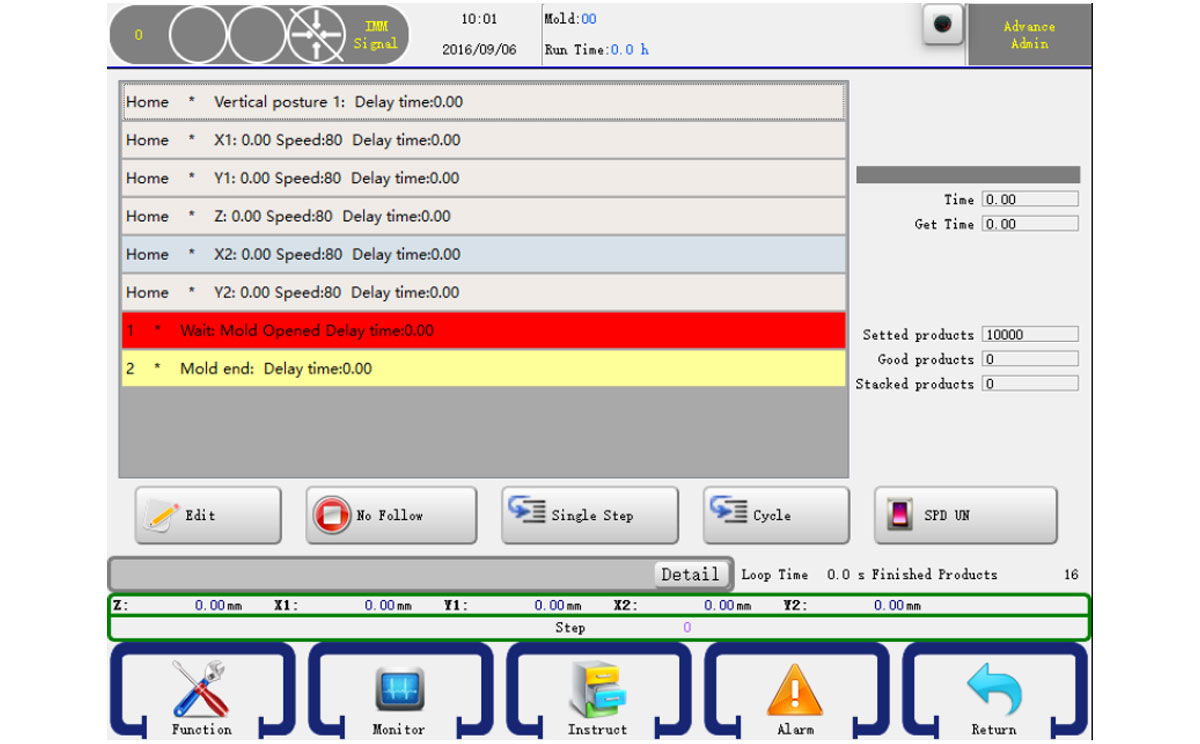Click the Advance Admin user panel
The image size is (1200, 744).
coord(1029,35)
